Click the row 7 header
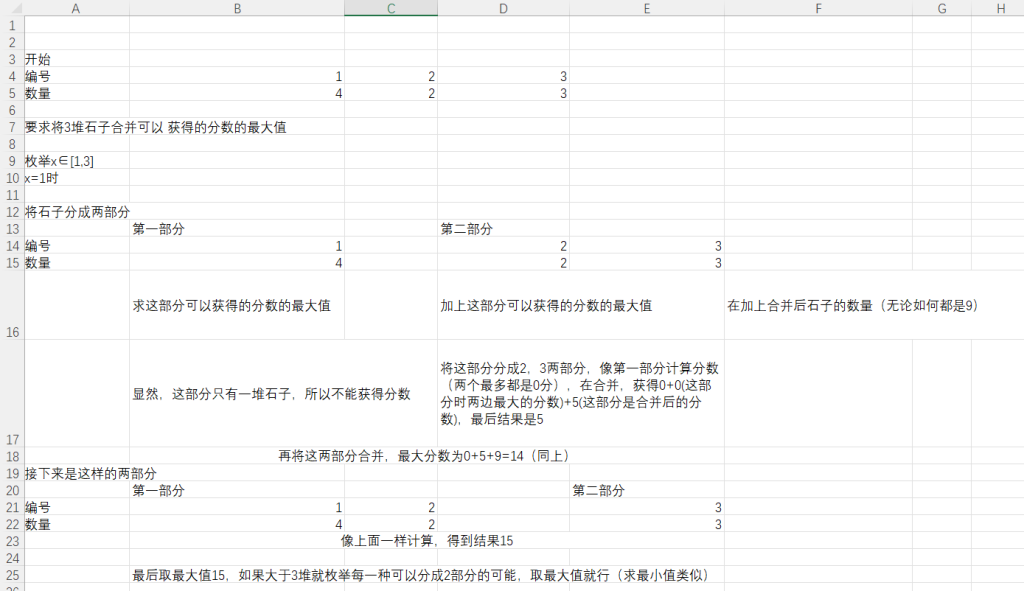Screen dimensions: 1024x591 pyautogui.click(x=11, y=127)
